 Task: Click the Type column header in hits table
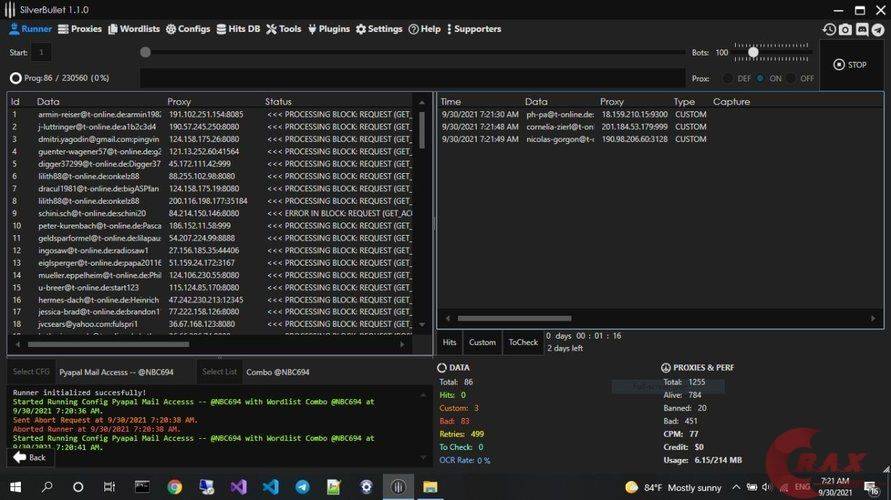(684, 102)
